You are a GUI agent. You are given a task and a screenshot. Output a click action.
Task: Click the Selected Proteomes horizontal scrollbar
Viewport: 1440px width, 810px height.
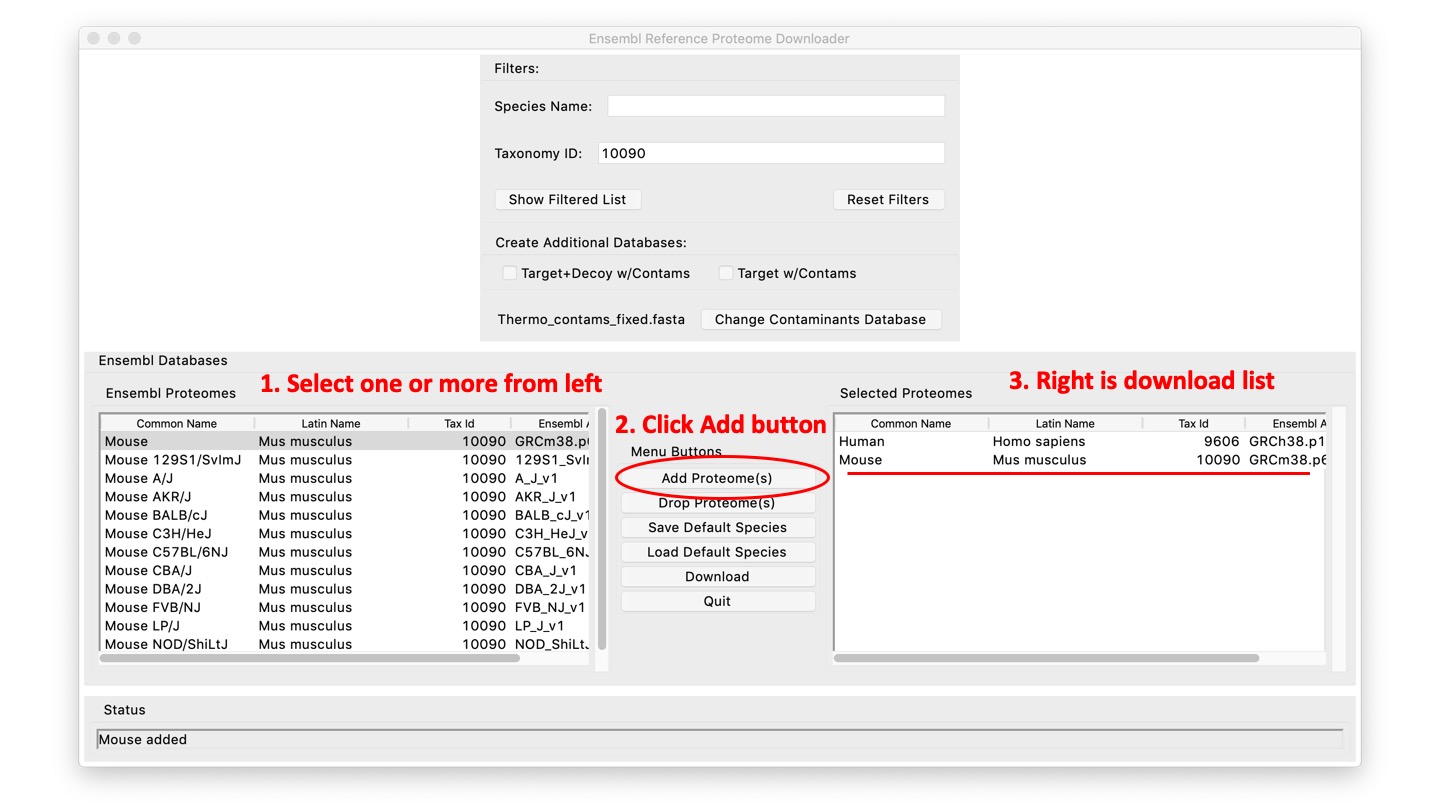pos(1046,658)
